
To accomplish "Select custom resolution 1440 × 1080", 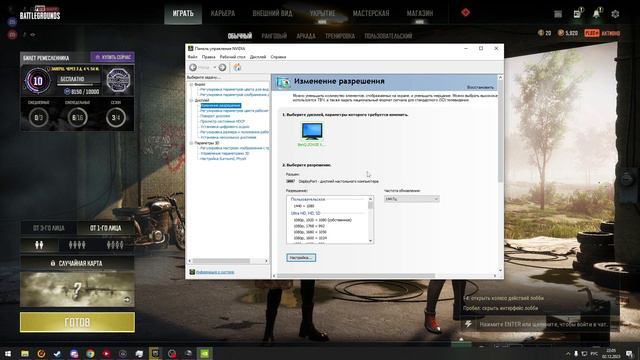I will (x=304, y=207).
